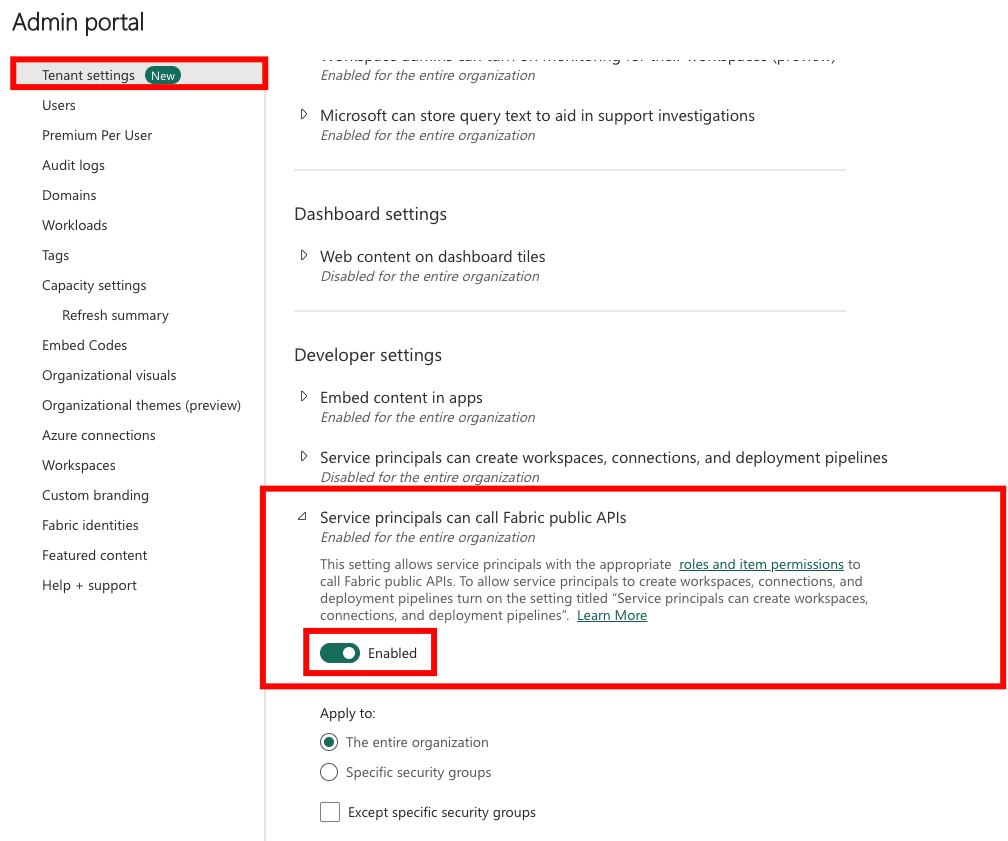Select Tenant settings in the sidebar
This screenshot has width=1008, height=841.
point(88,75)
